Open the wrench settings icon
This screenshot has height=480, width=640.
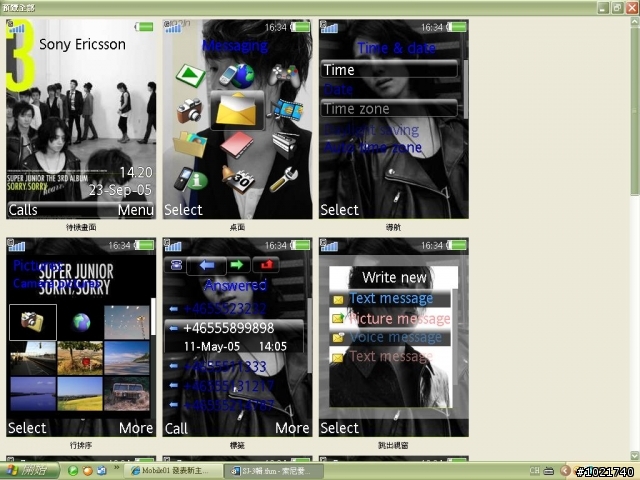coord(284,180)
